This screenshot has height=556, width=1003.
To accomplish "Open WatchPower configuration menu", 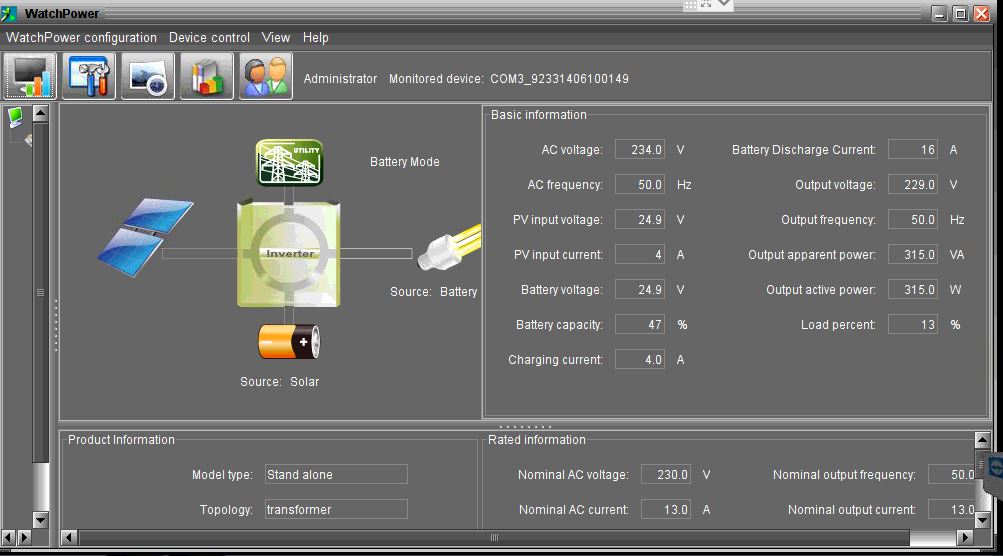I will [81, 38].
